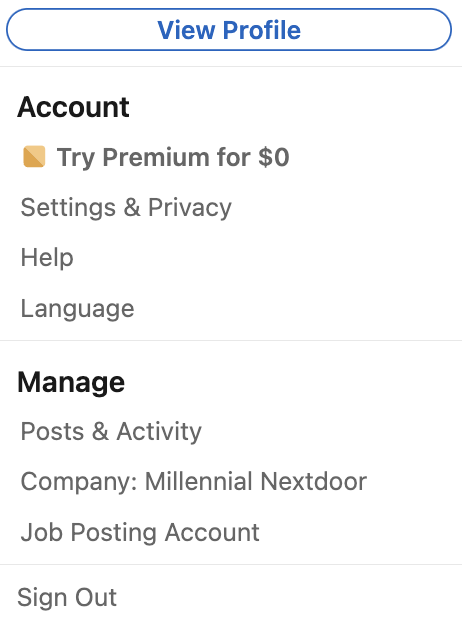Image resolution: width=462 pixels, height=626 pixels.
Task: Log out using the bottom menu entry
Action: 67,597
